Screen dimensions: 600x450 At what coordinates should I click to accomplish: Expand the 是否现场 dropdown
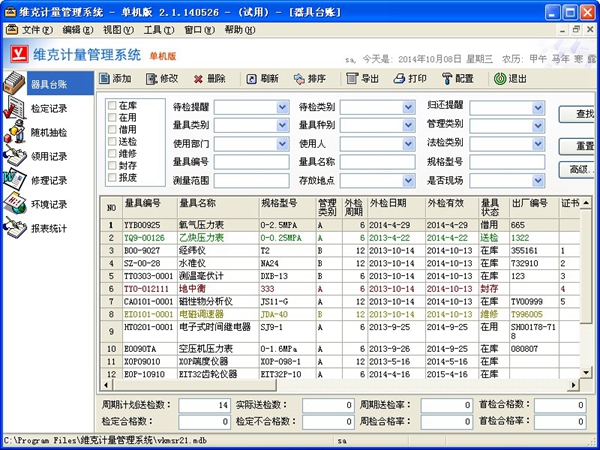pyautogui.click(x=538, y=180)
